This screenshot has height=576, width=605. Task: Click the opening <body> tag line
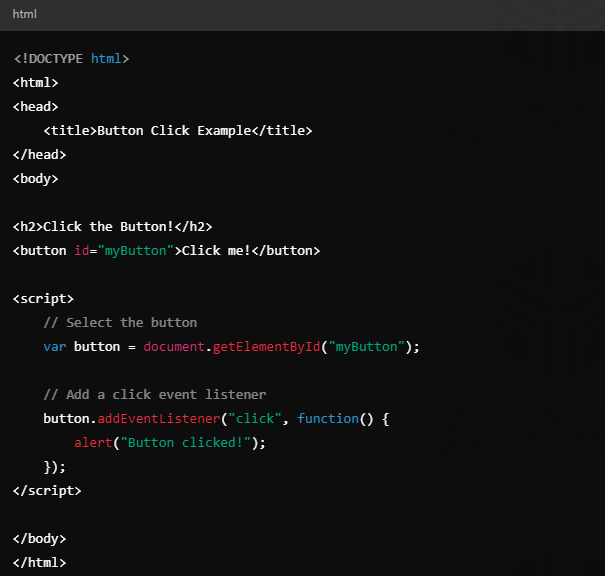tap(35, 179)
